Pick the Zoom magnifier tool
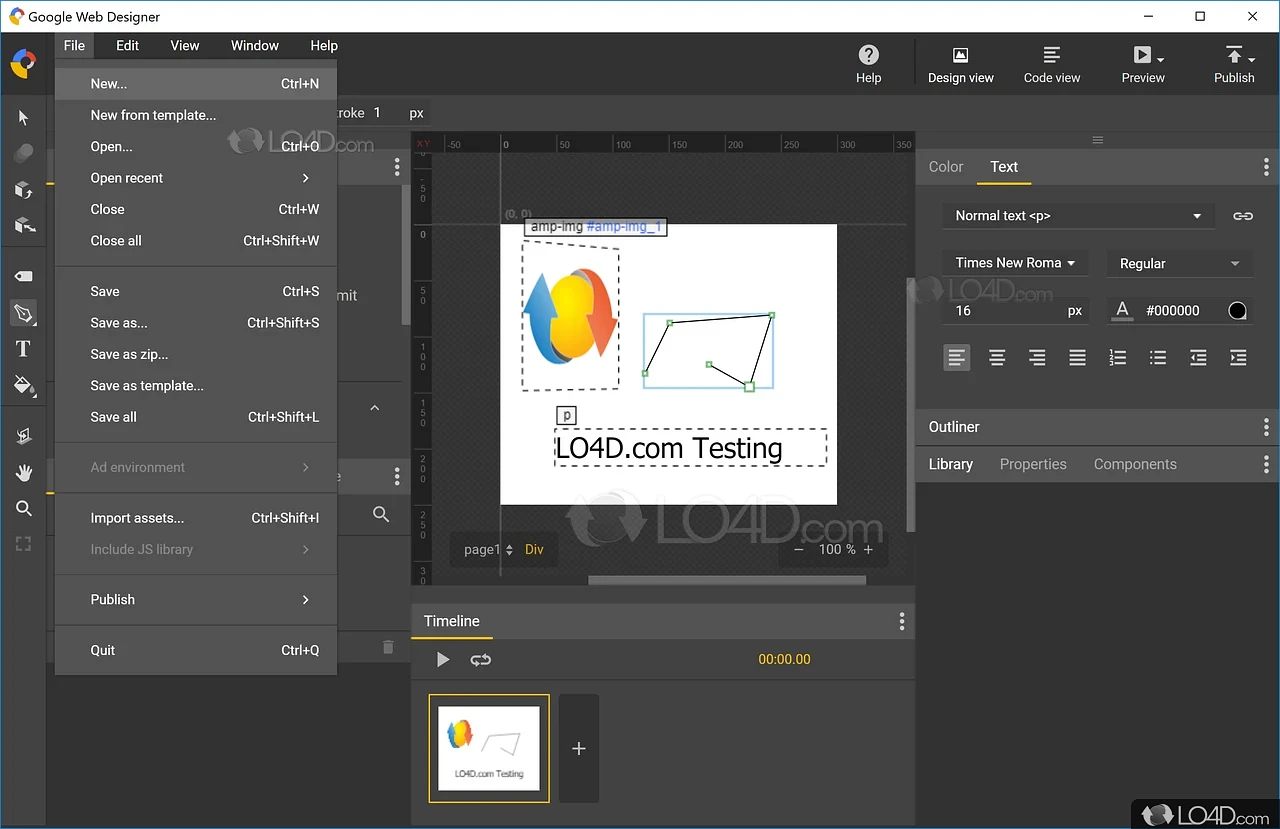This screenshot has height=829, width=1280. pyautogui.click(x=23, y=508)
